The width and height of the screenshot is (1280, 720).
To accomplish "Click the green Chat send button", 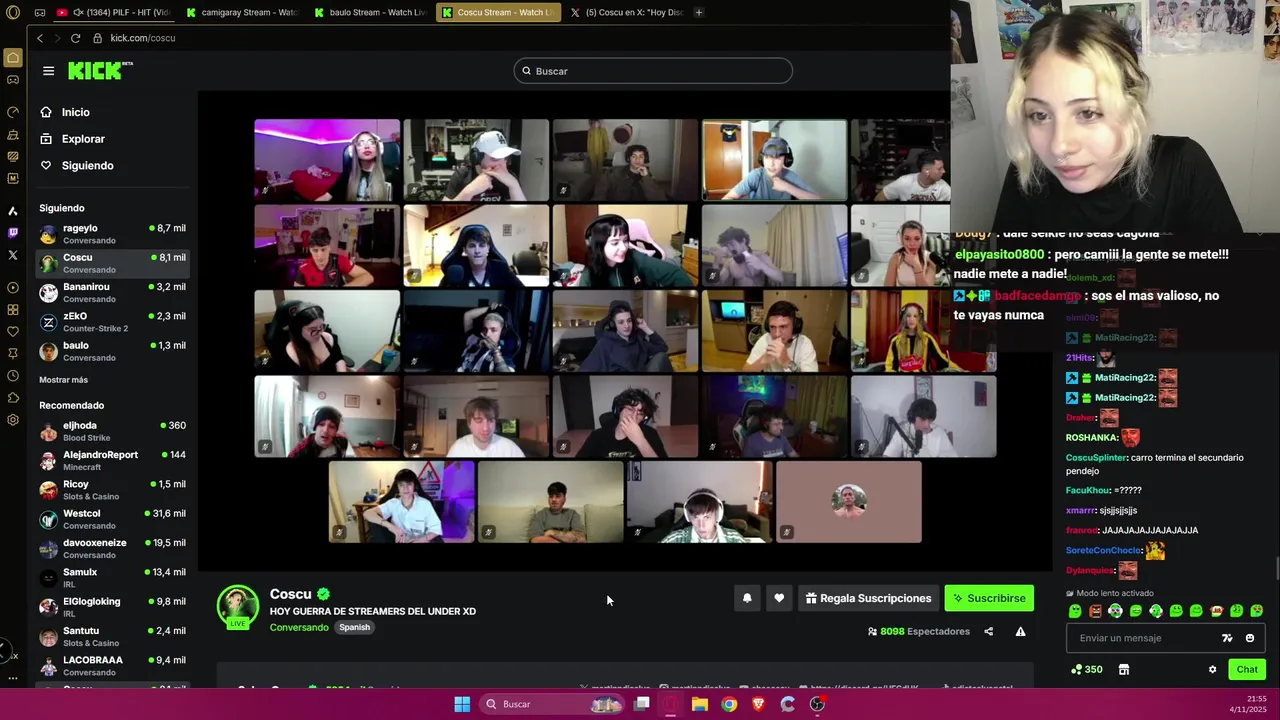I will (1246, 670).
